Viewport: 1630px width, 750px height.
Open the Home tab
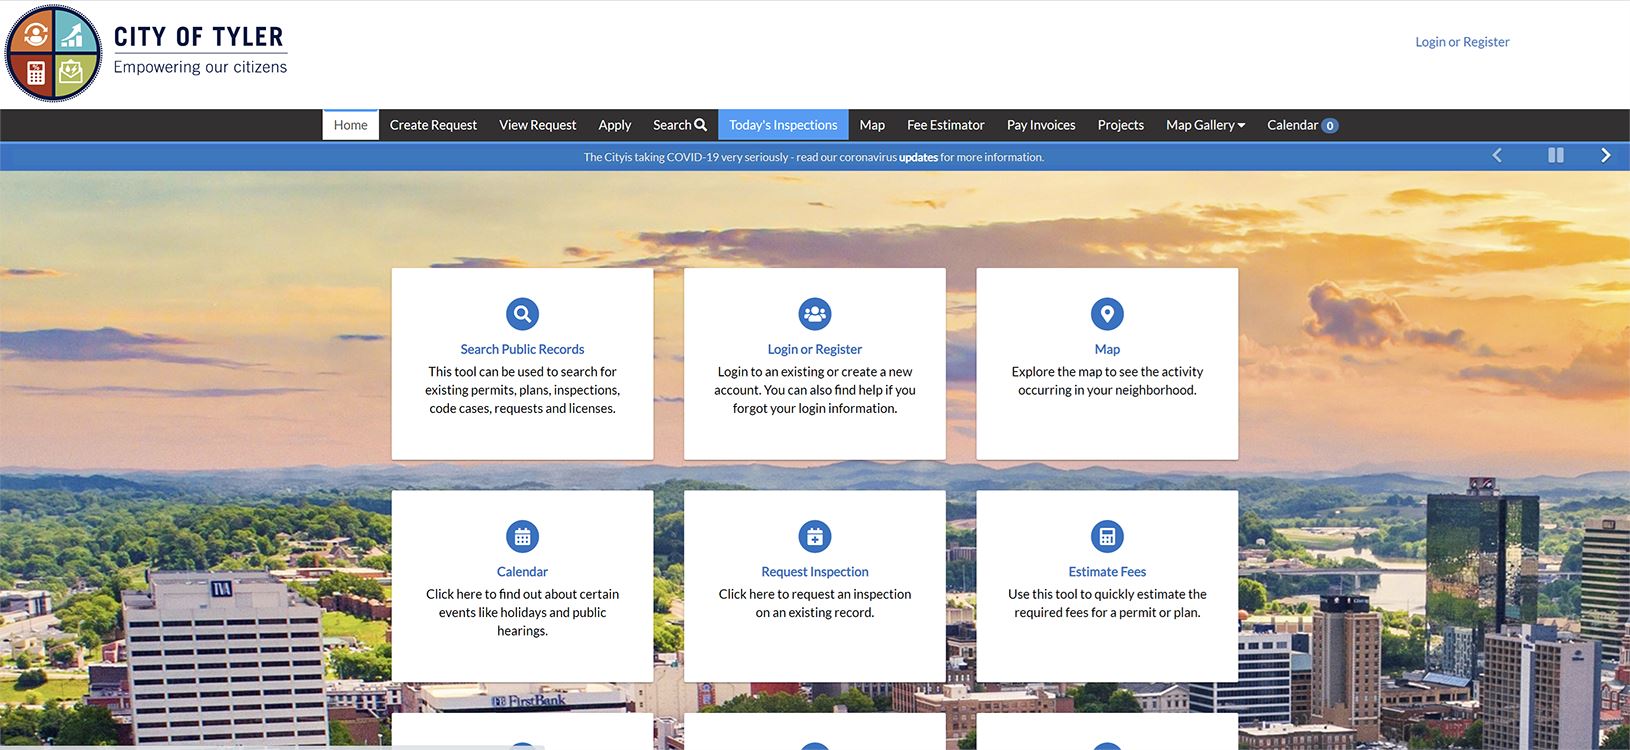(x=351, y=125)
